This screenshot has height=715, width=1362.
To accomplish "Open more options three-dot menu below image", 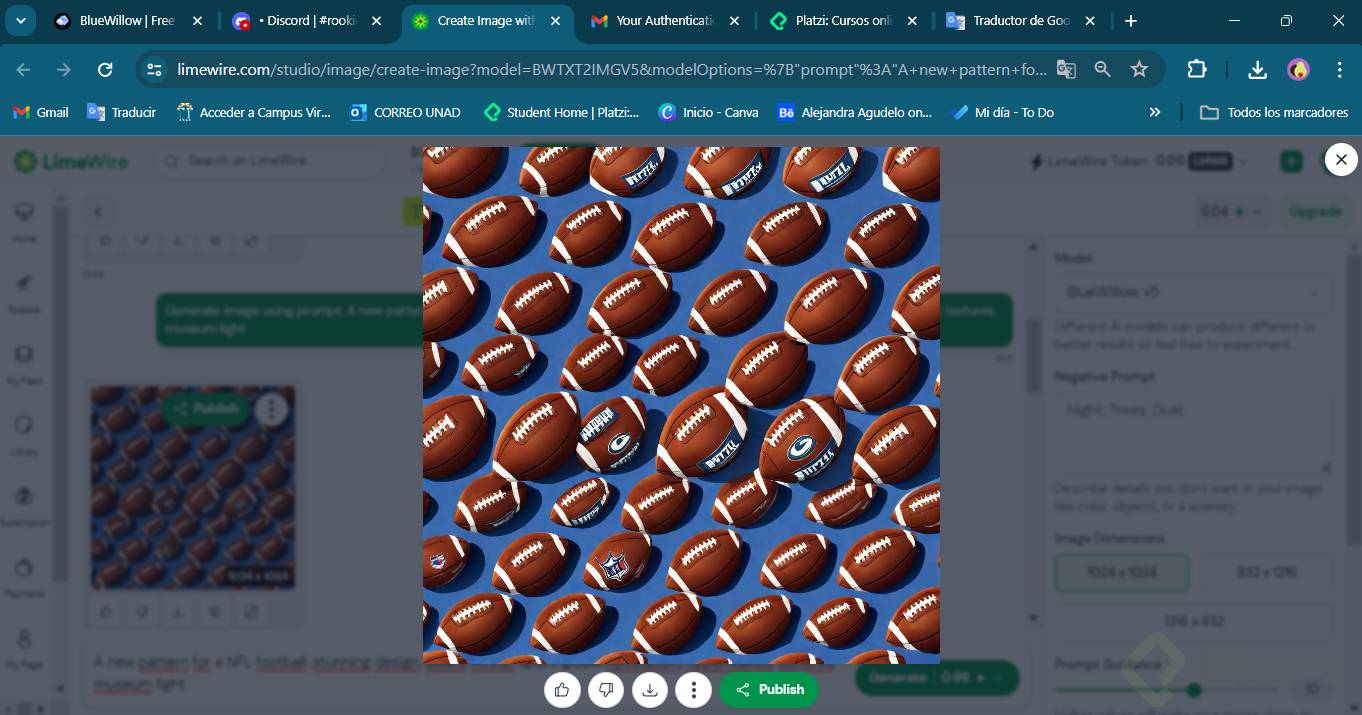I will pyautogui.click(x=693, y=690).
